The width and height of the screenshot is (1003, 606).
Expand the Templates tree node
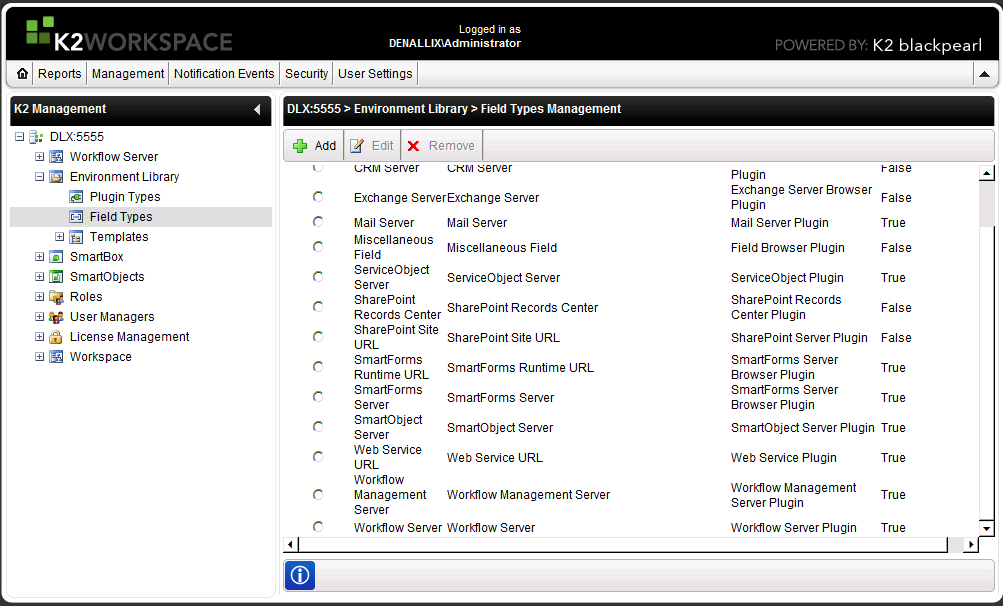pyautogui.click(x=60, y=237)
